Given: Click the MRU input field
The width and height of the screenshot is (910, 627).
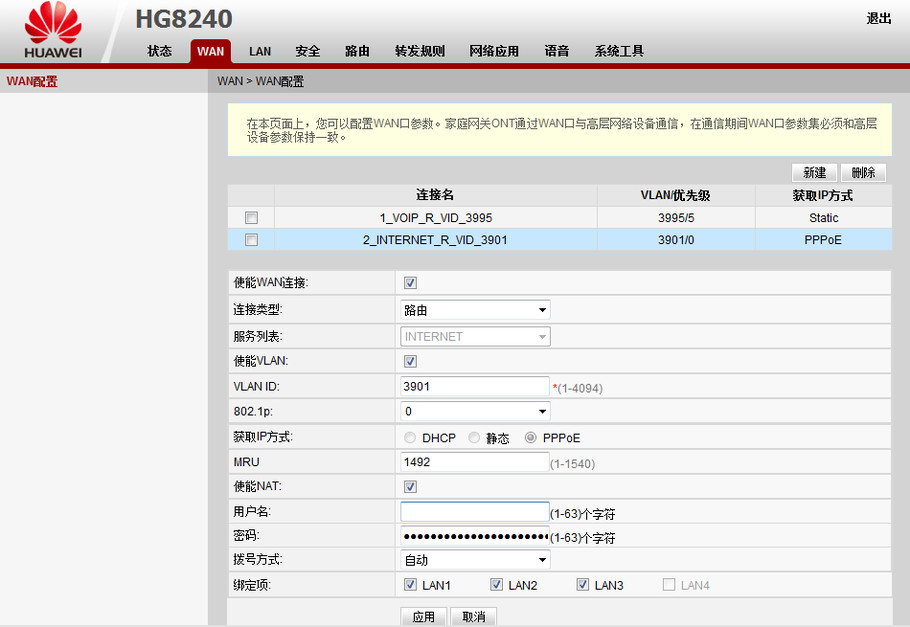Looking at the screenshot, I should (x=475, y=462).
